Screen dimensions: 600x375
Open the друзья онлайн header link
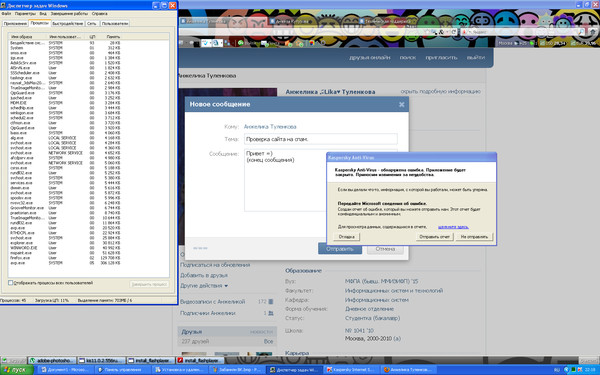[370, 57]
